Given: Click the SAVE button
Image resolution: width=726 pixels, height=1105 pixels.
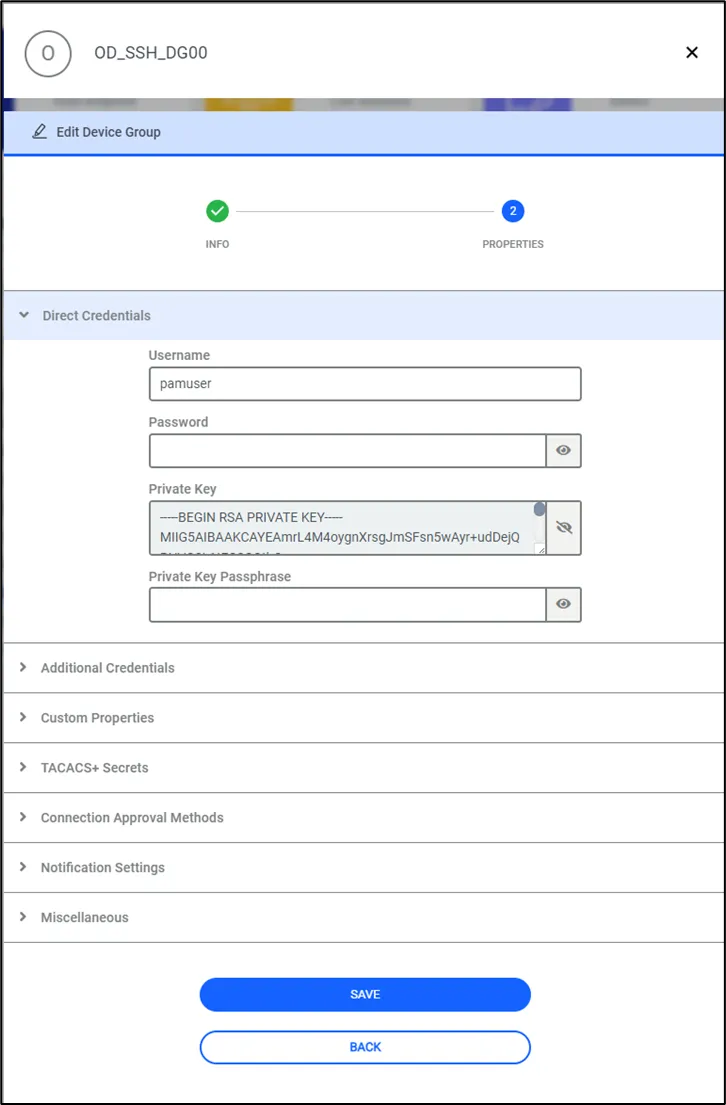Looking at the screenshot, I should click(365, 994).
